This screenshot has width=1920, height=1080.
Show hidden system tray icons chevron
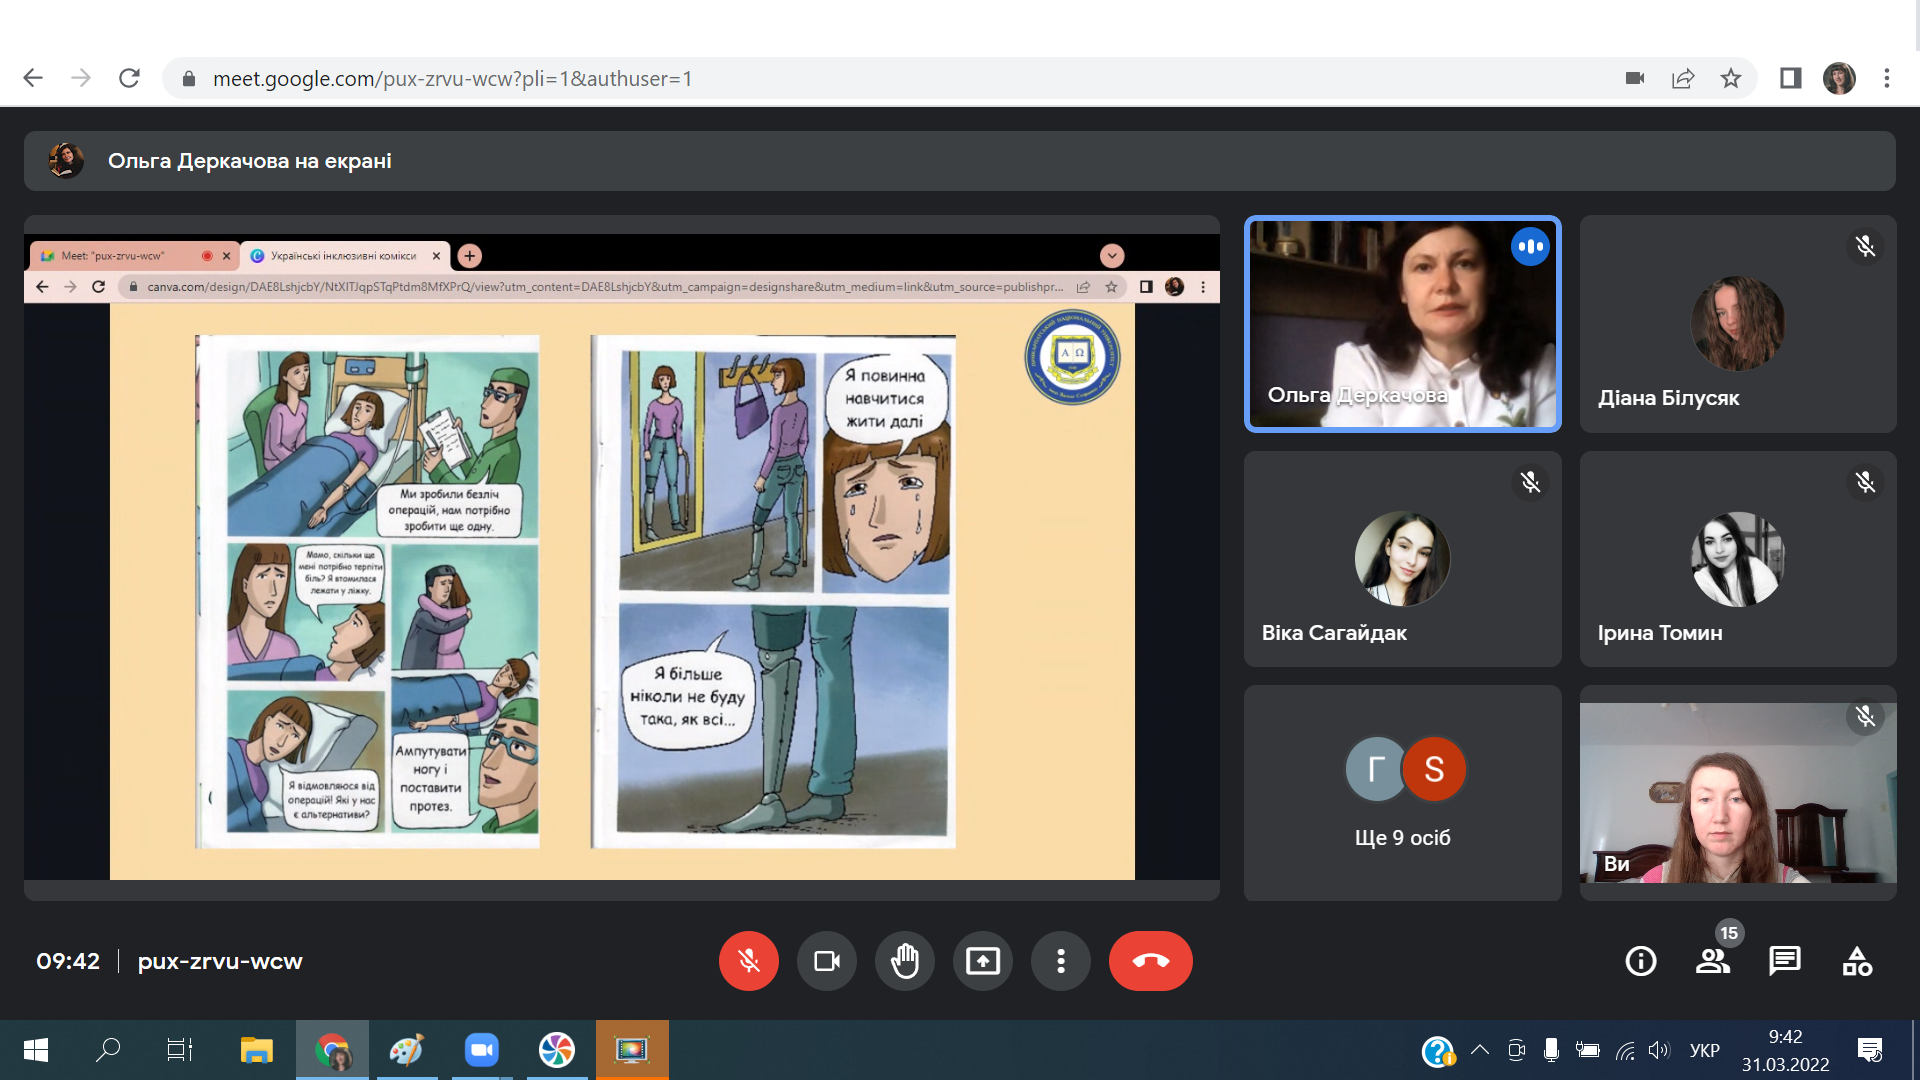(1480, 1050)
